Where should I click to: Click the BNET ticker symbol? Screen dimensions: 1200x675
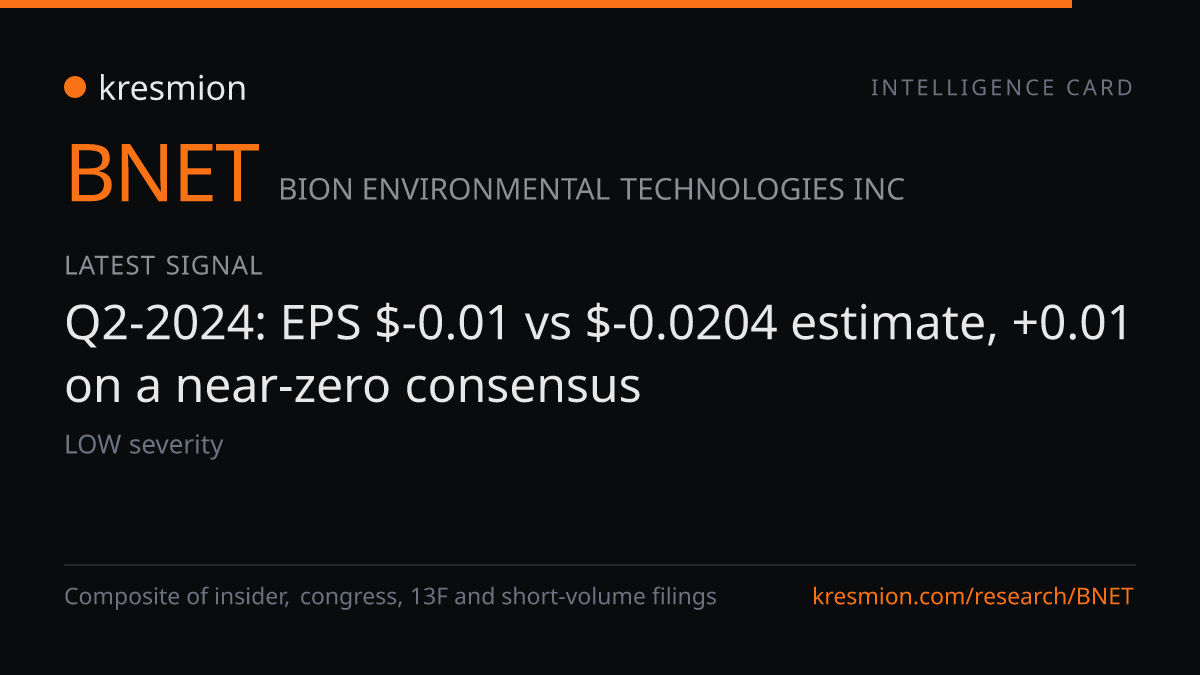(162, 175)
